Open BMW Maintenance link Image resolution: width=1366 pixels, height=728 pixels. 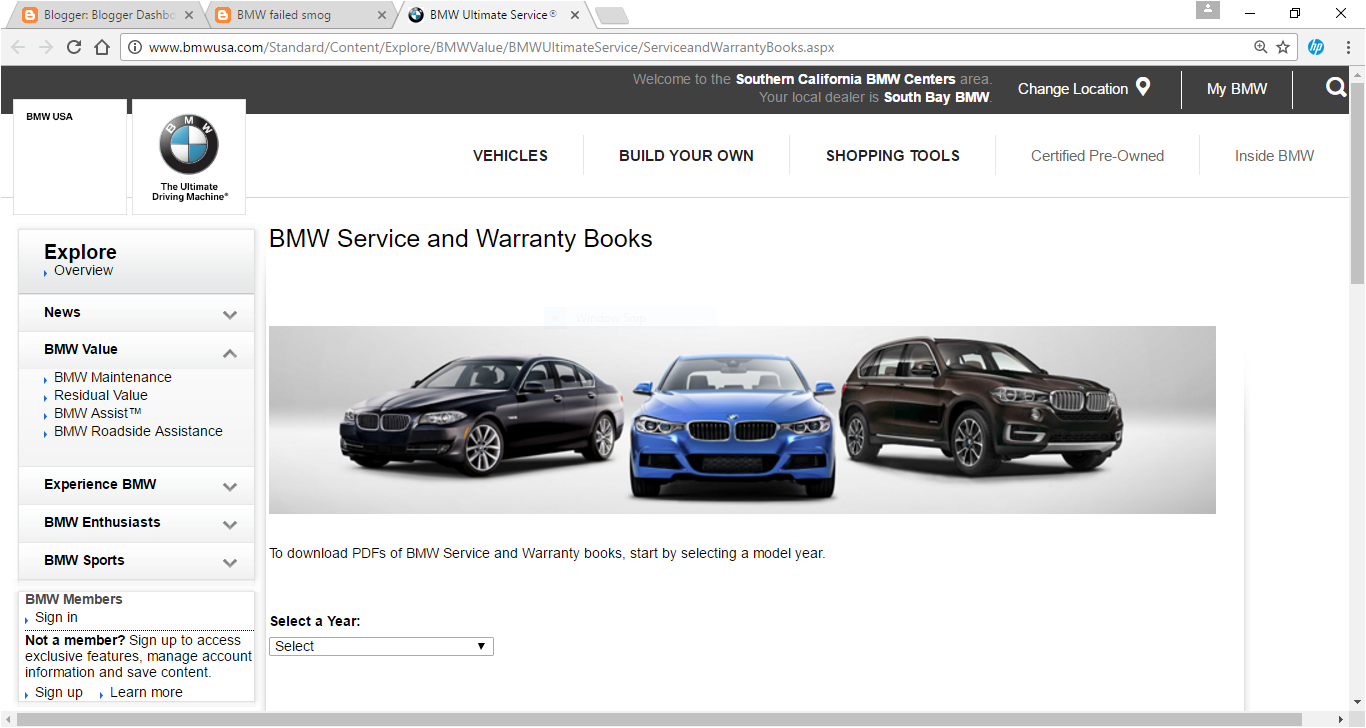click(x=113, y=377)
